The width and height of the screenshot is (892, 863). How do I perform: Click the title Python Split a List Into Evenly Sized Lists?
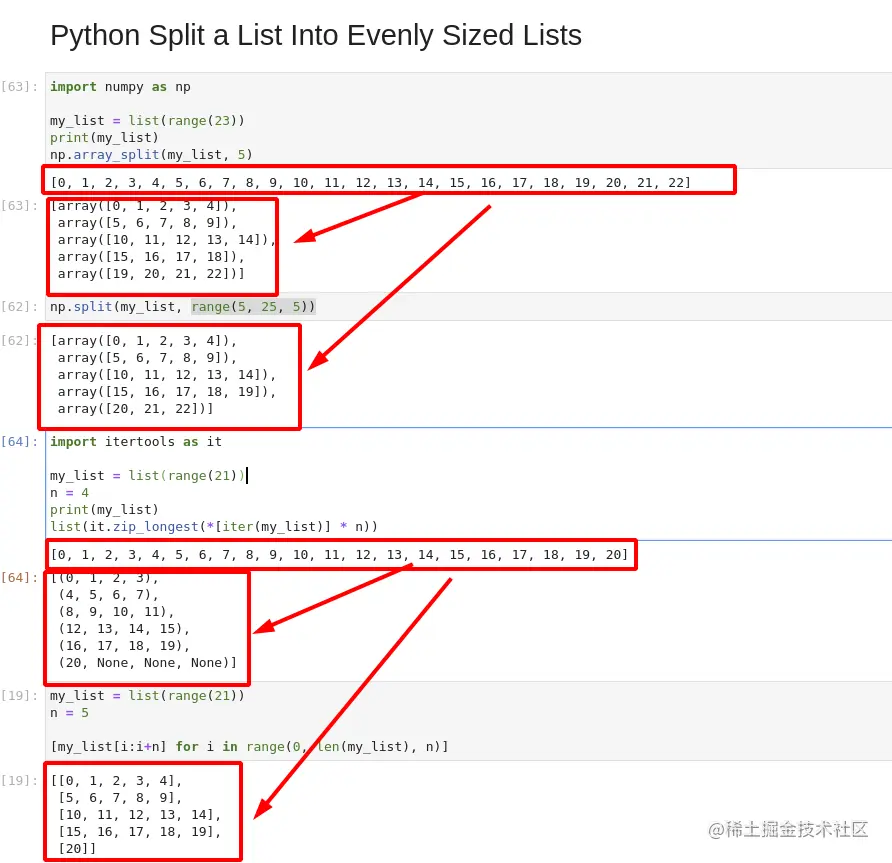click(x=314, y=35)
